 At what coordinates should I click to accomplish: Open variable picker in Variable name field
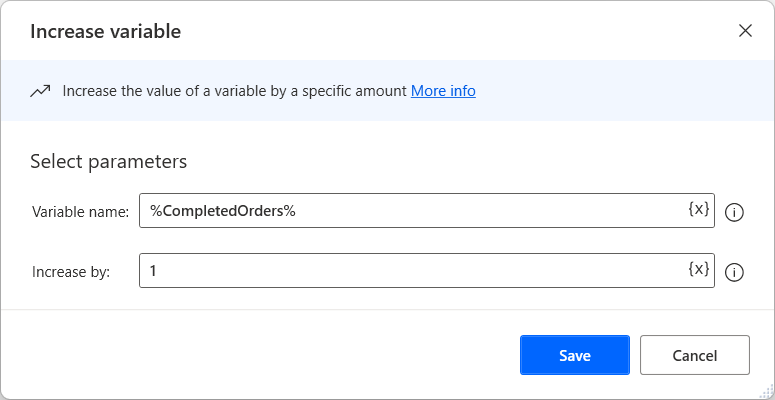tap(699, 210)
